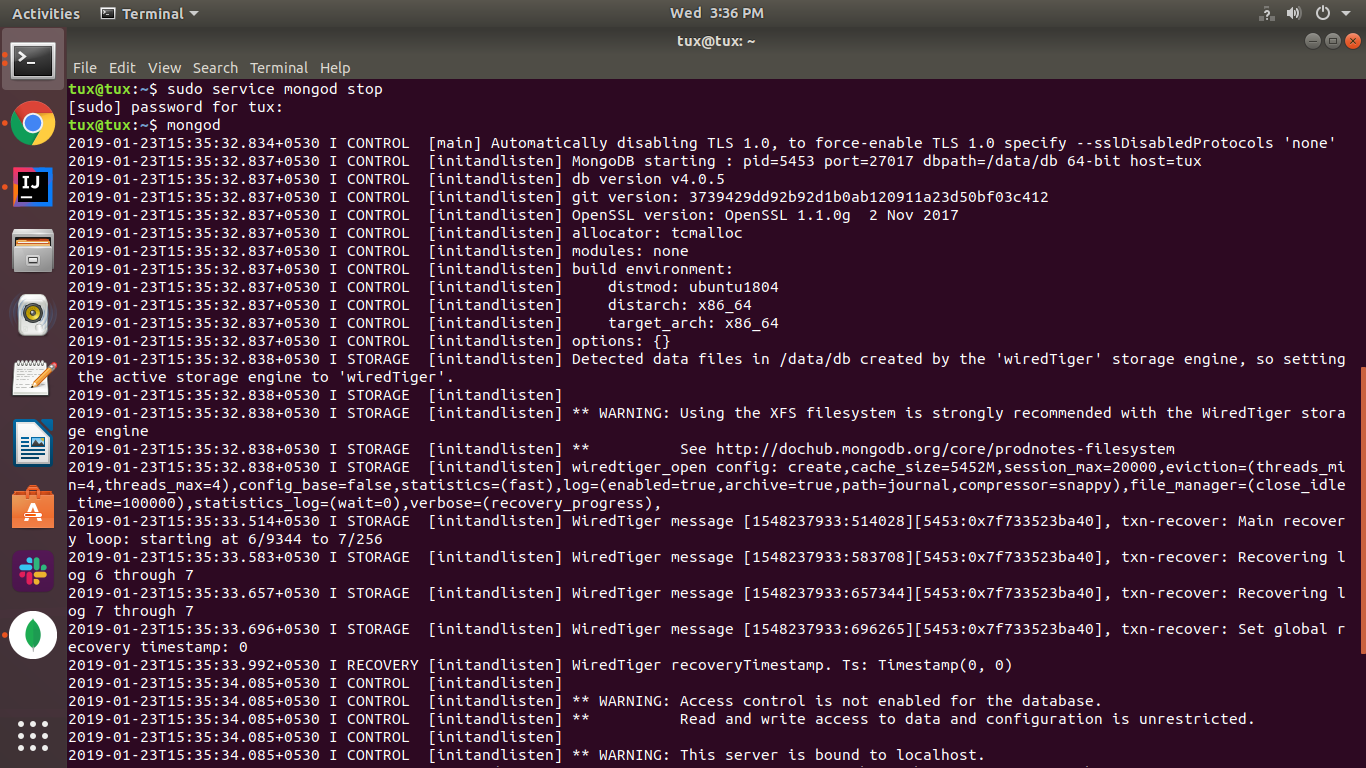Click 'This server is bound to localhost' warning
The image size is (1366, 768).
pos(832,755)
